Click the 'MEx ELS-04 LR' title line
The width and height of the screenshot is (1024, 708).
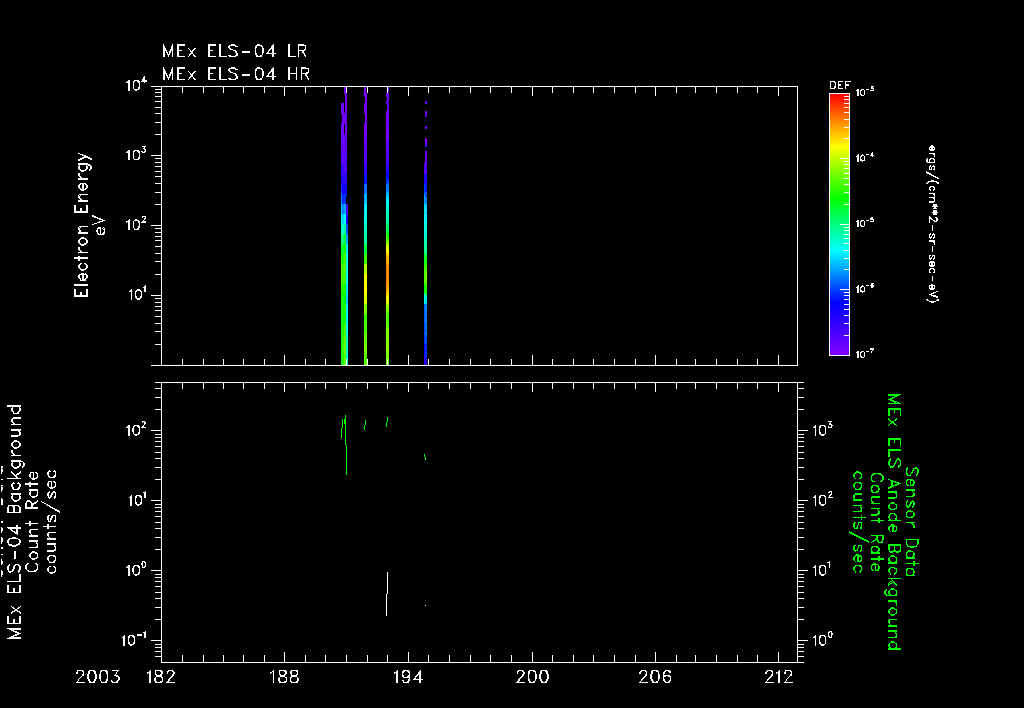tap(234, 51)
